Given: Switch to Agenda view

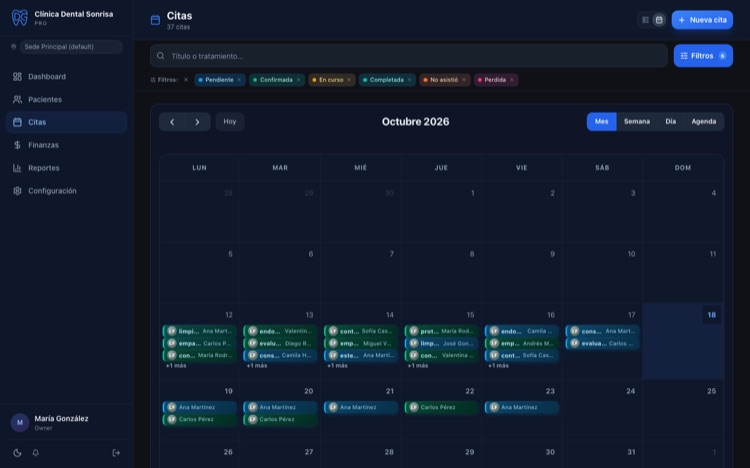Looking at the screenshot, I should 704,122.
